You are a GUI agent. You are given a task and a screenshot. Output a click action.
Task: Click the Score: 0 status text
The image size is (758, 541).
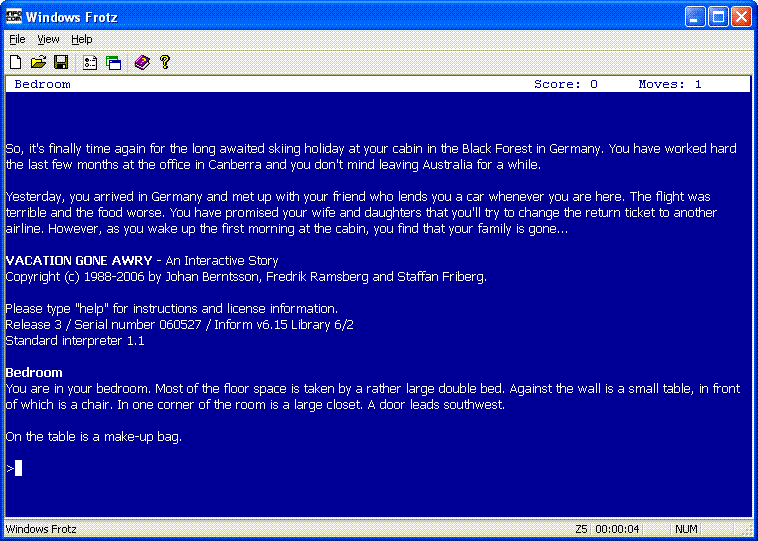(x=566, y=84)
